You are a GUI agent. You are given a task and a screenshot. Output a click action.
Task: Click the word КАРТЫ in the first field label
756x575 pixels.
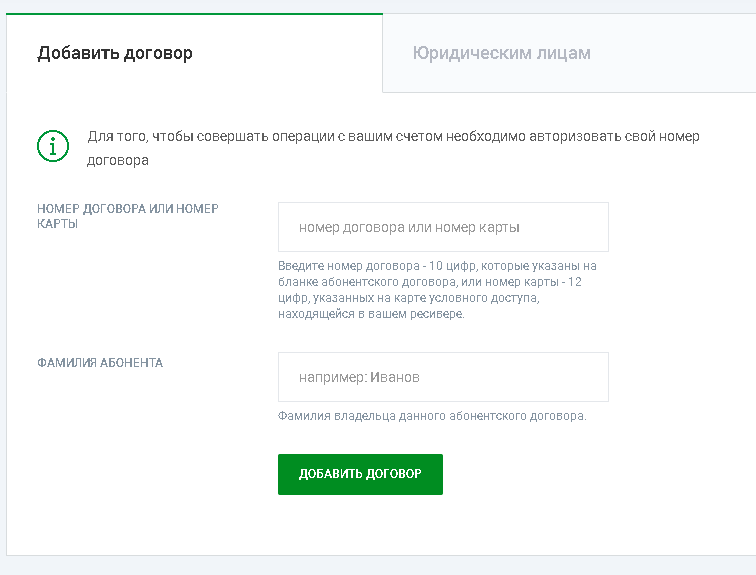click(x=57, y=224)
